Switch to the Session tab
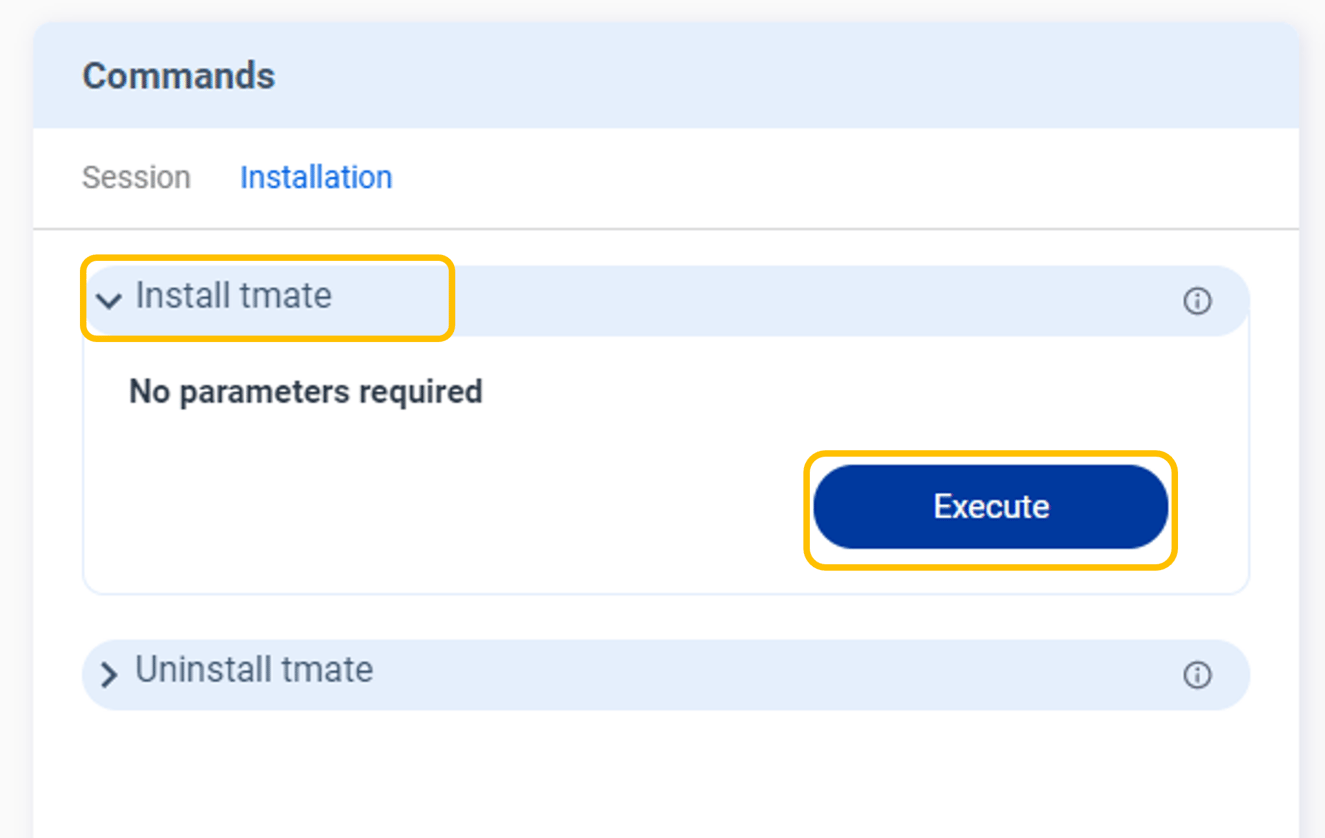 136,177
